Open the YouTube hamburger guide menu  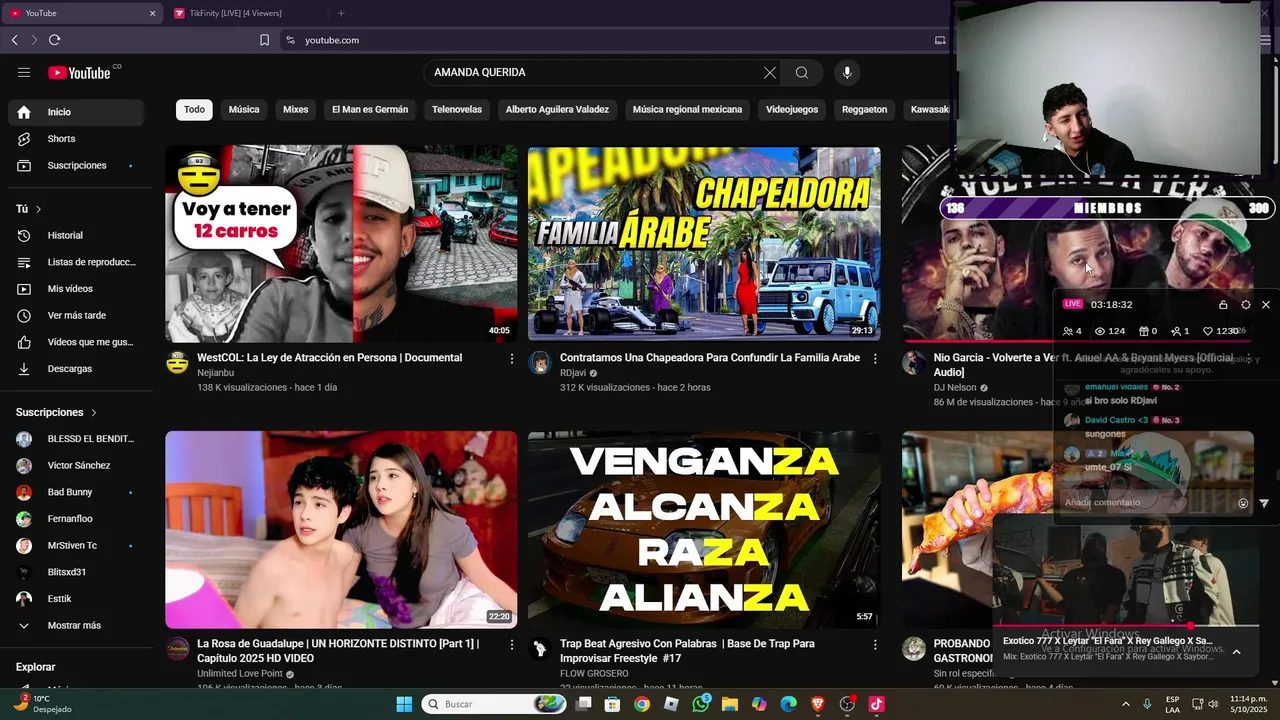pyautogui.click(x=24, y=72)
